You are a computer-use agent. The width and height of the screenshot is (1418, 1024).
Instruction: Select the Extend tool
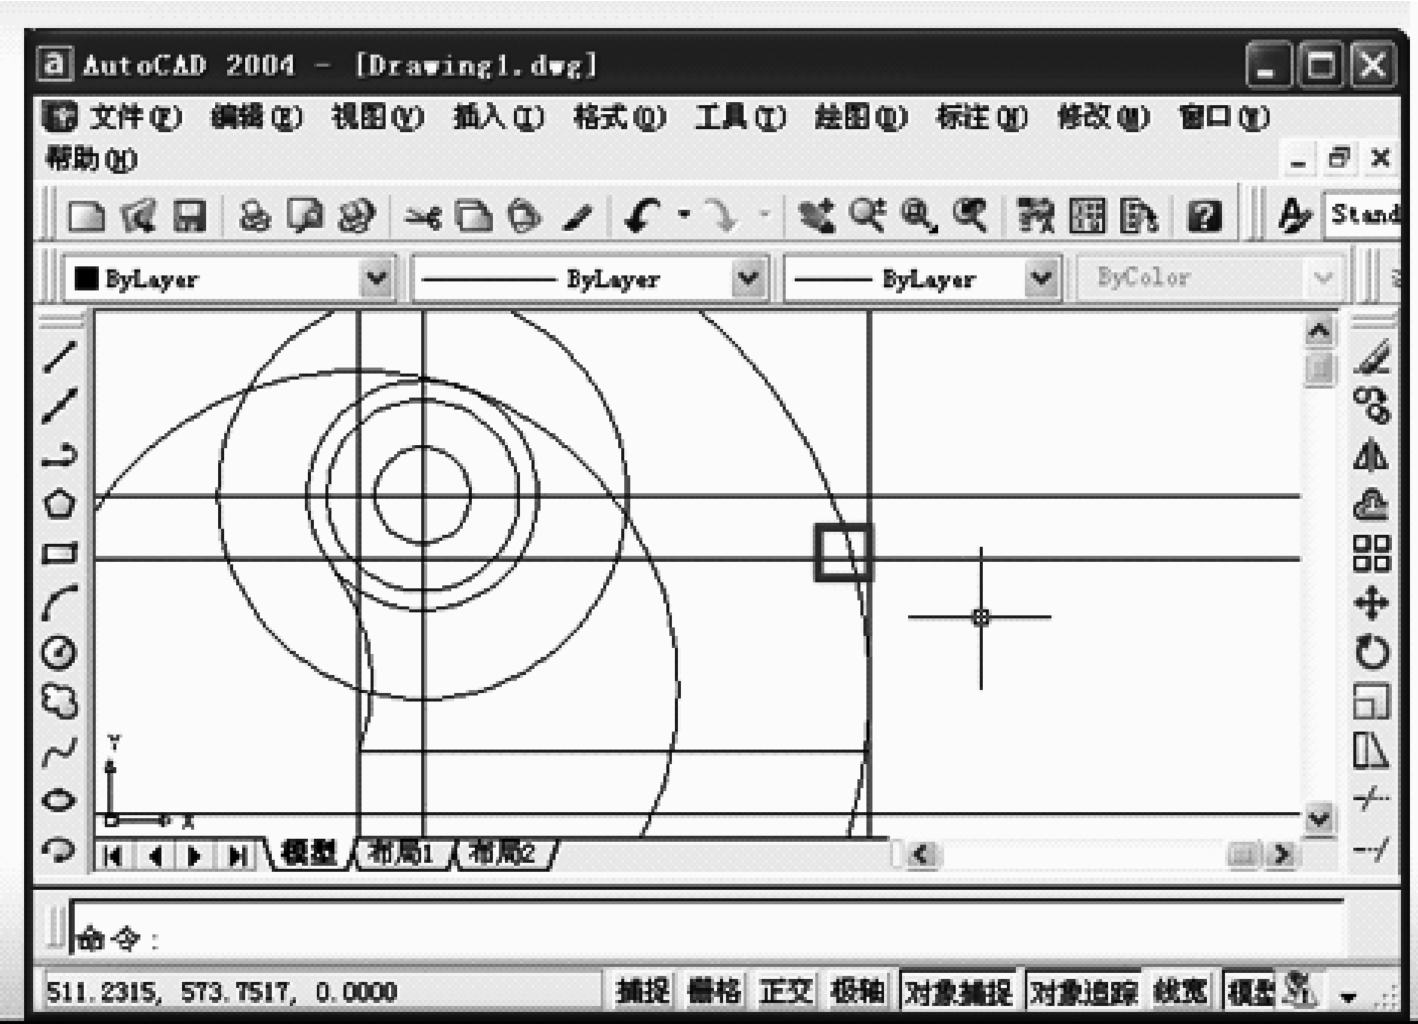(x=1372, y=849)
